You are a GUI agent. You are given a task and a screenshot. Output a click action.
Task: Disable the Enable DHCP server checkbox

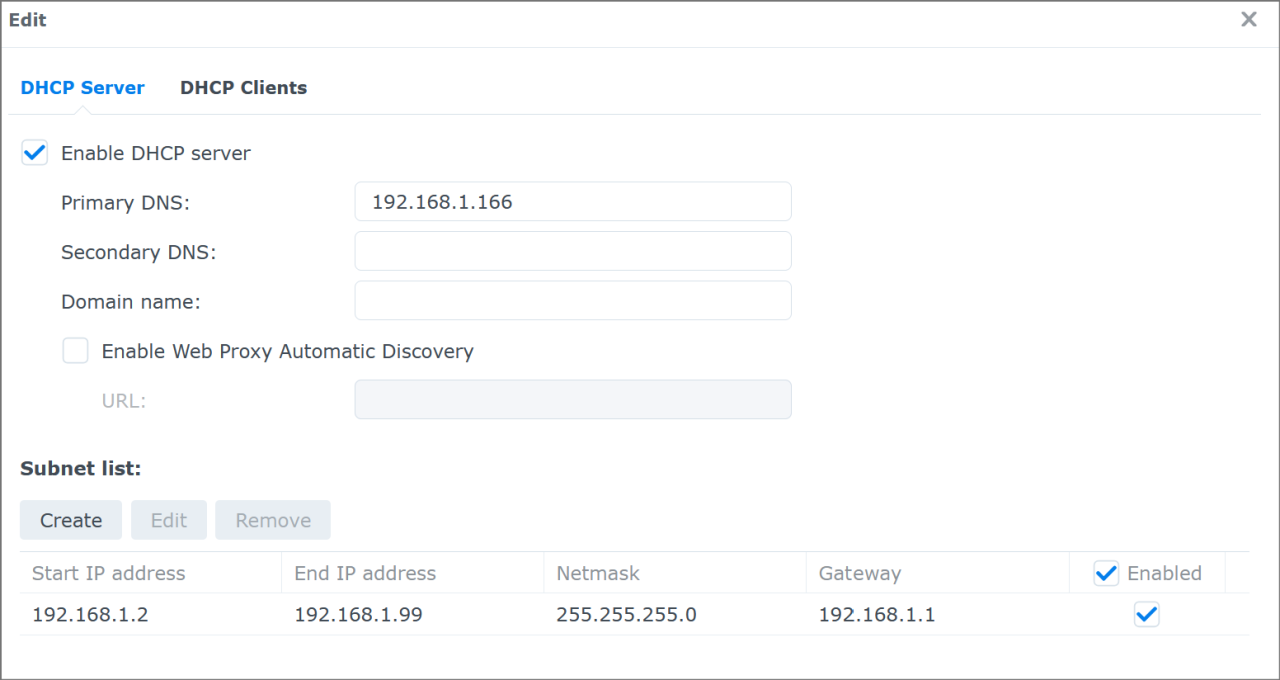34,152
